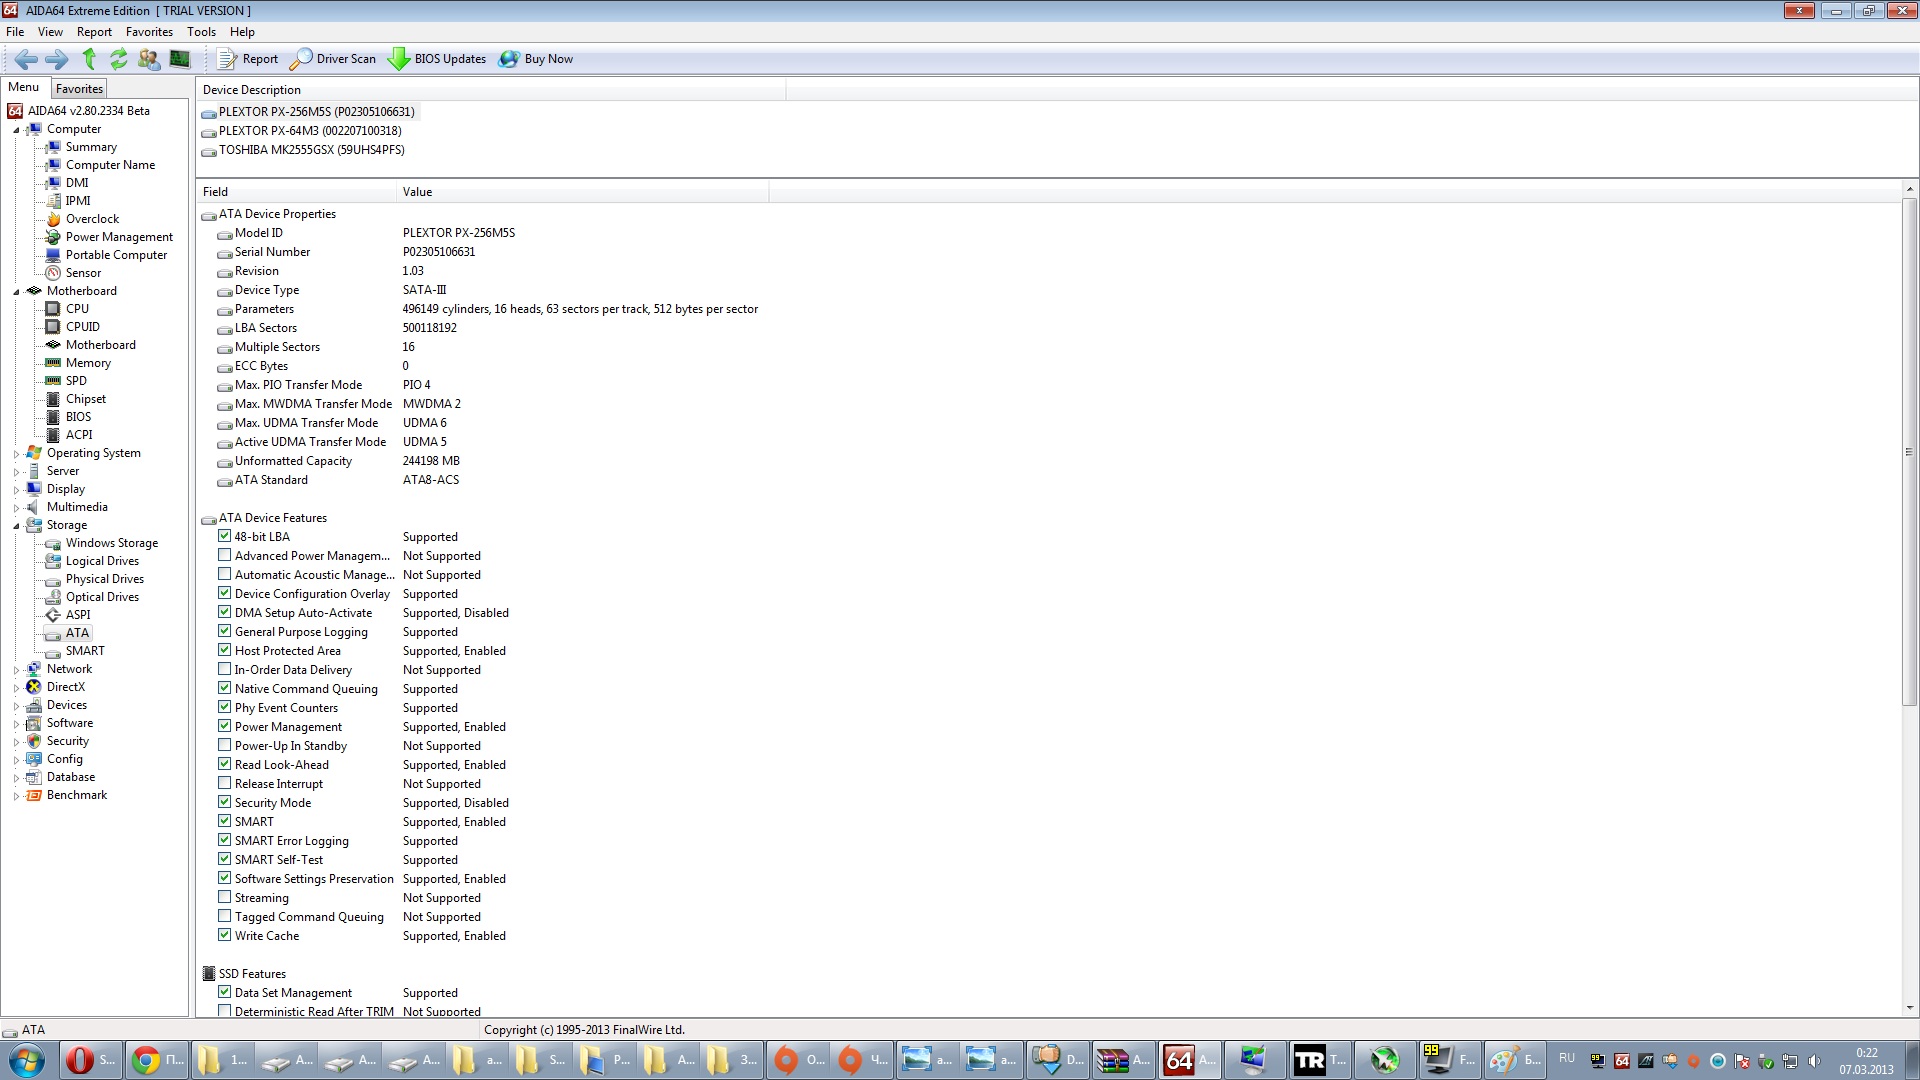1920x1080 pixels.
Task: Open the Sensor page in Computer tree
Action: (83, 273)
